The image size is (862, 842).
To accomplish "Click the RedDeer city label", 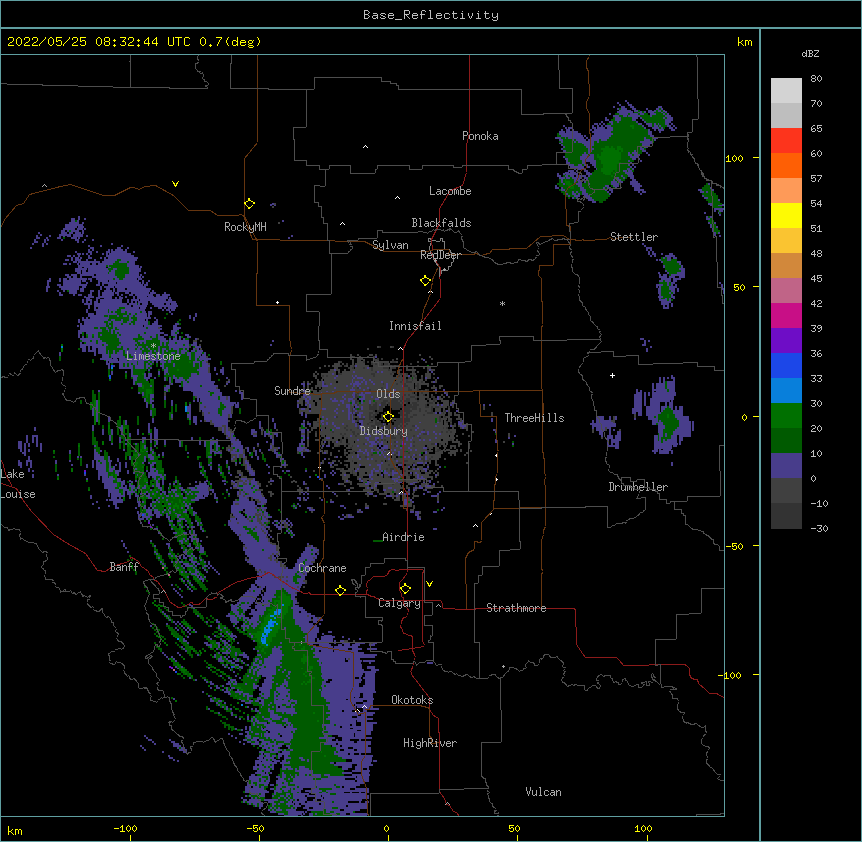I will [x=440, y=255].
